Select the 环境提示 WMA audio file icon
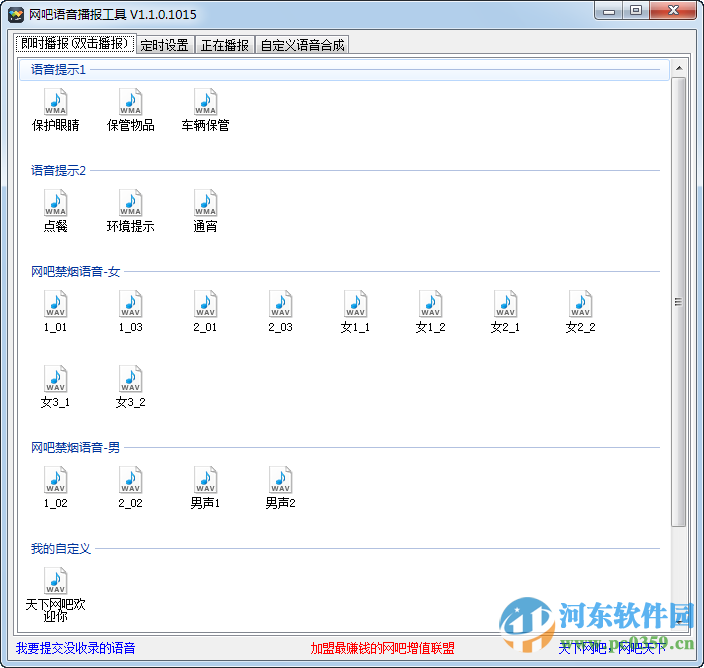This screenshot has width=704, height=668. (x=130, y=203)
